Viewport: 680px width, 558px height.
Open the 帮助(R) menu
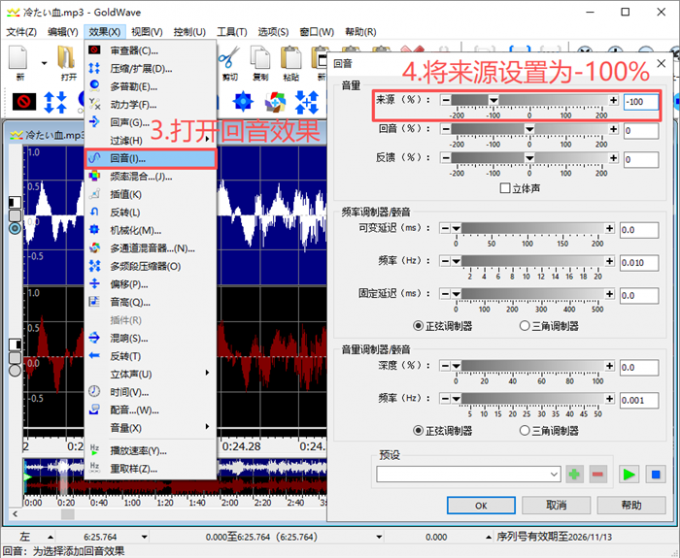[x=360, y=32]
